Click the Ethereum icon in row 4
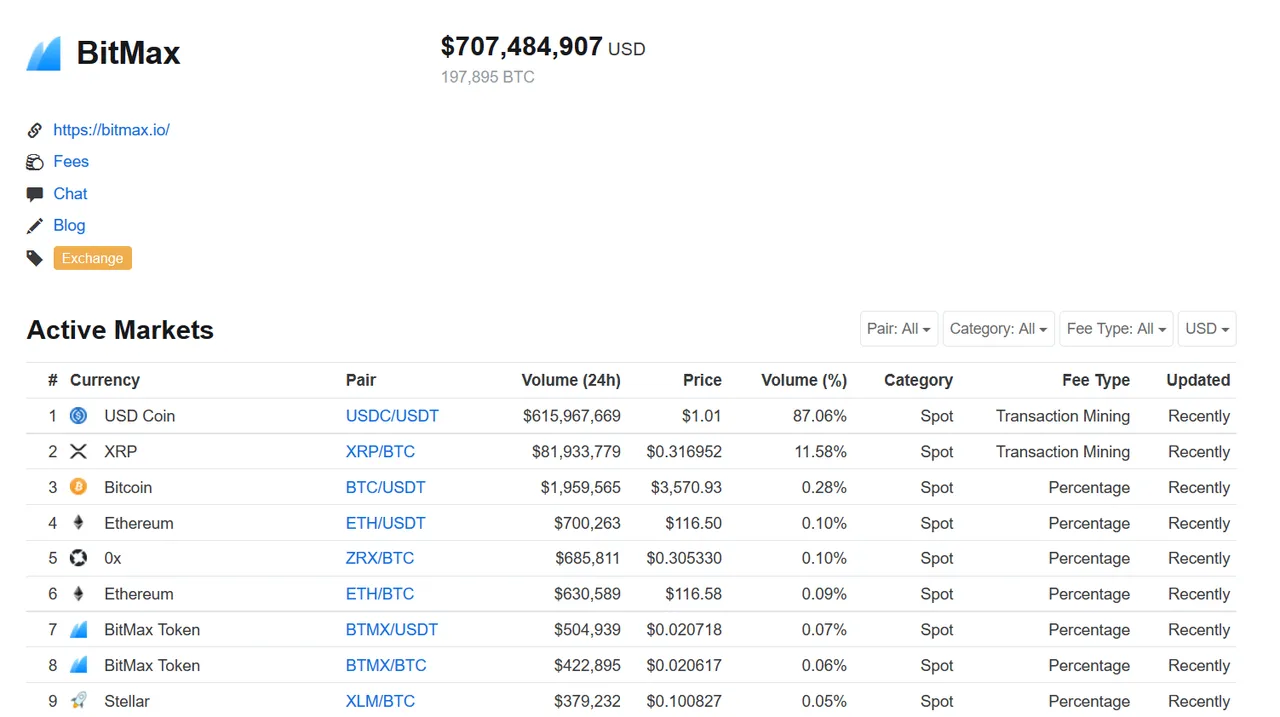This screenshot has height=717, width=1280. click(79, 523)
